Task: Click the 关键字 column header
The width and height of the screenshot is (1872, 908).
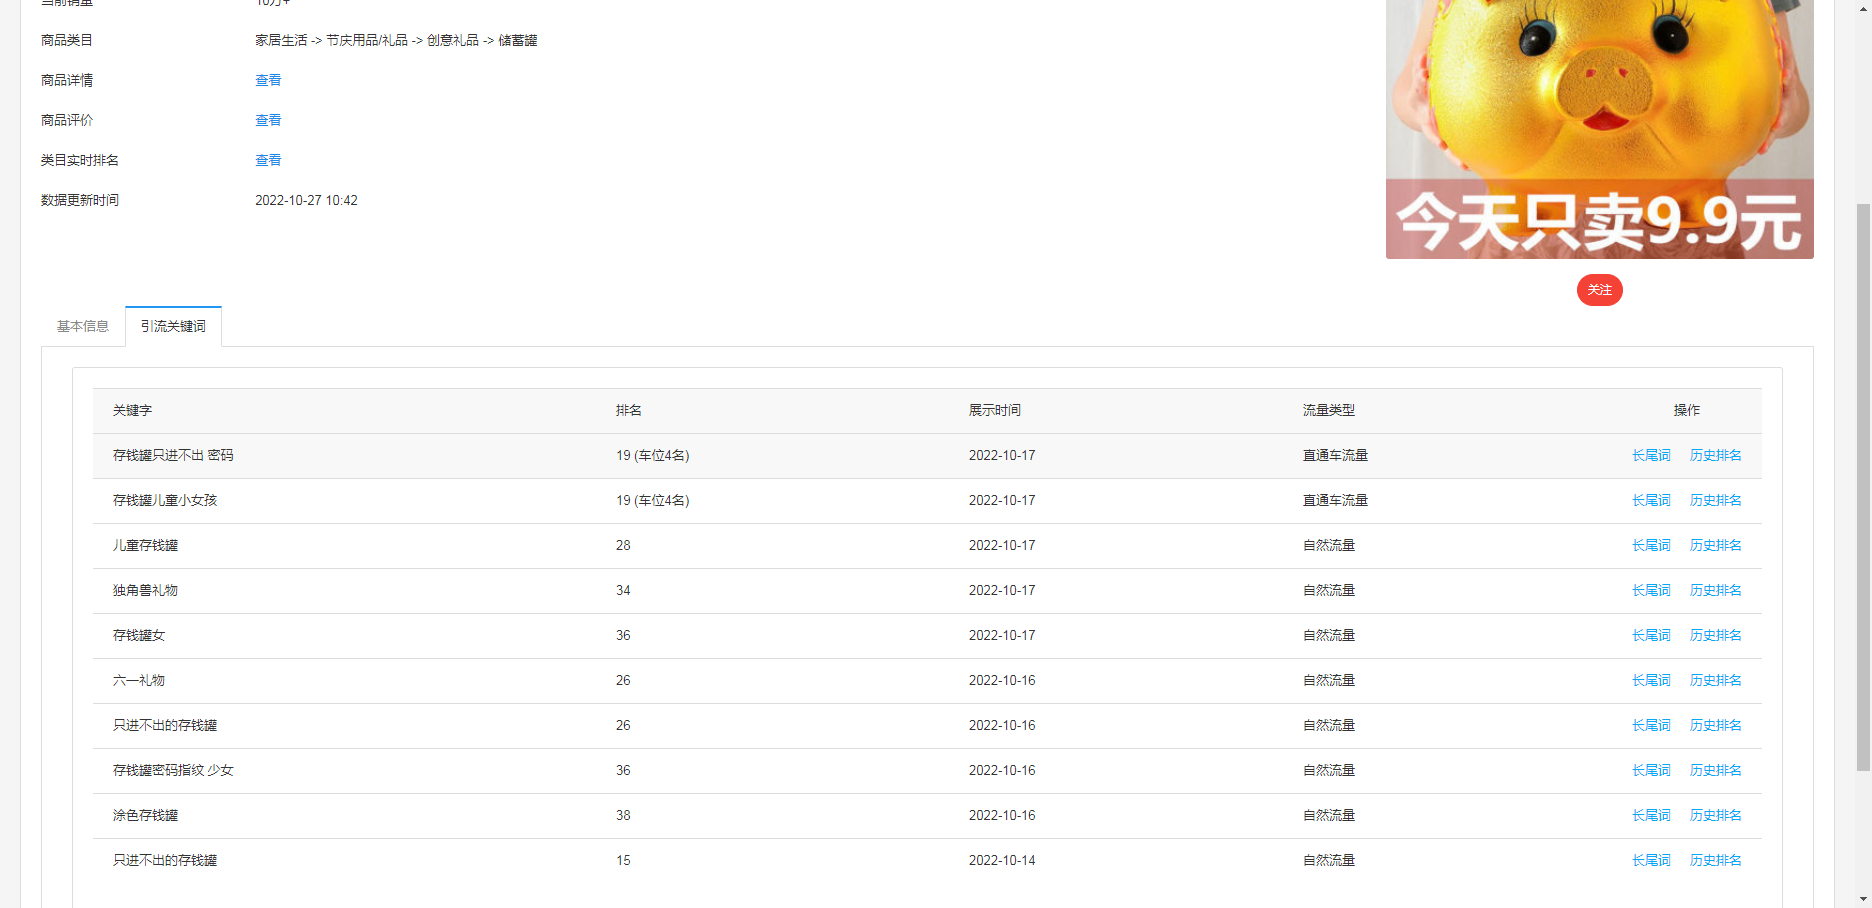Action: 132,410
